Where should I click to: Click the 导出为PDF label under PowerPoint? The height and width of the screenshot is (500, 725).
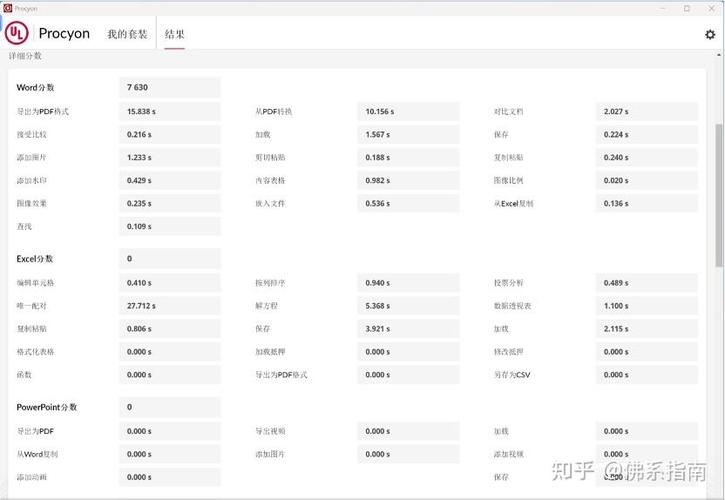[x=35, y=432]
